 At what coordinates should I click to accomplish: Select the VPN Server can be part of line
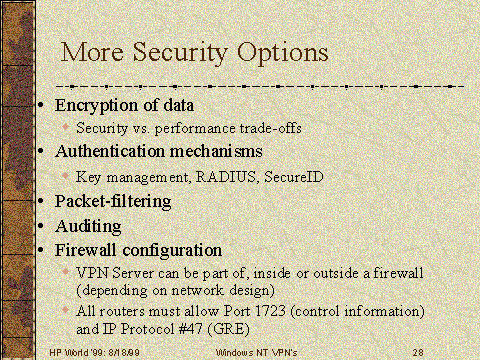tap(250, 273)
